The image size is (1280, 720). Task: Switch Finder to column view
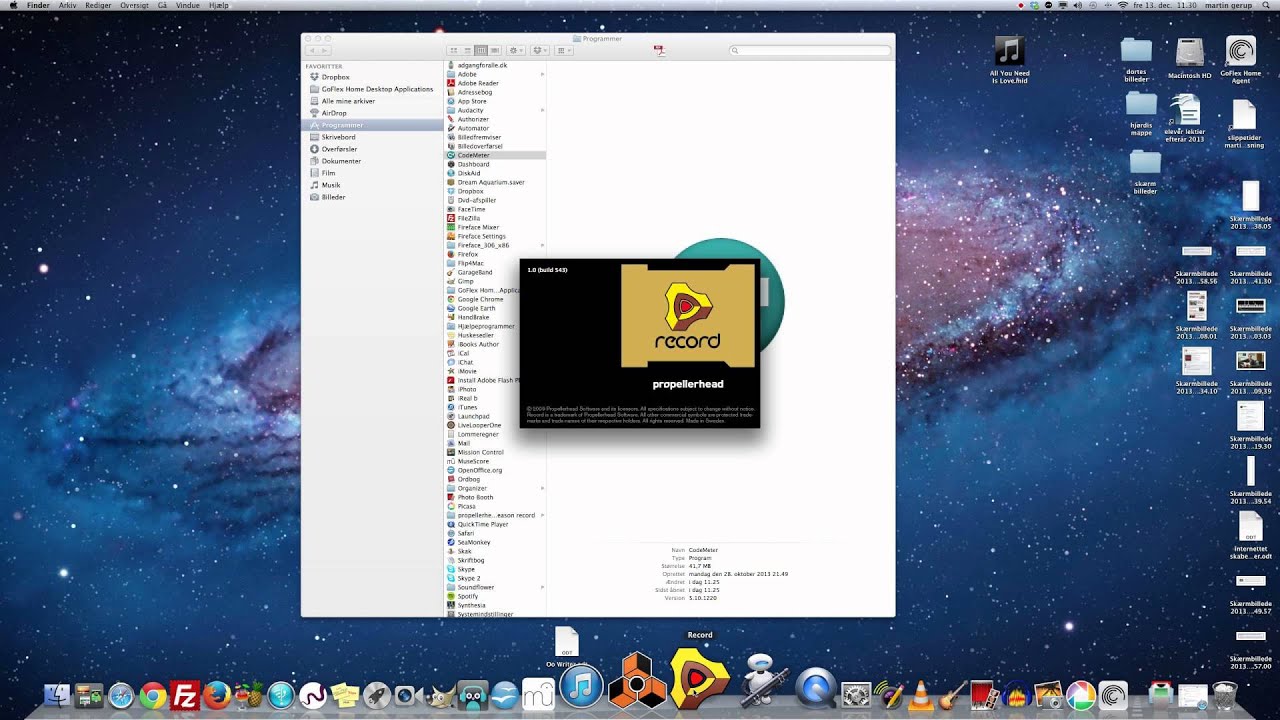click(x=480, y=50)
